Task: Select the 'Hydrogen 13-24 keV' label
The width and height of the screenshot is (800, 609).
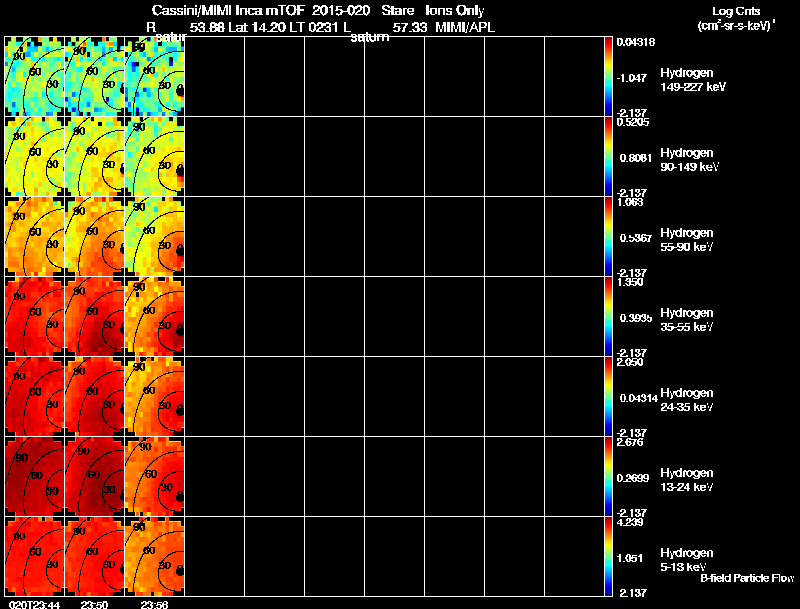Action: point(687,480)
